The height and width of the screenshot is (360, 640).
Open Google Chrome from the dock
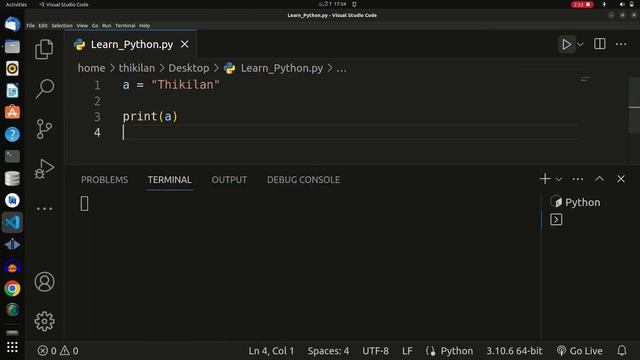(x=12, y=288)
